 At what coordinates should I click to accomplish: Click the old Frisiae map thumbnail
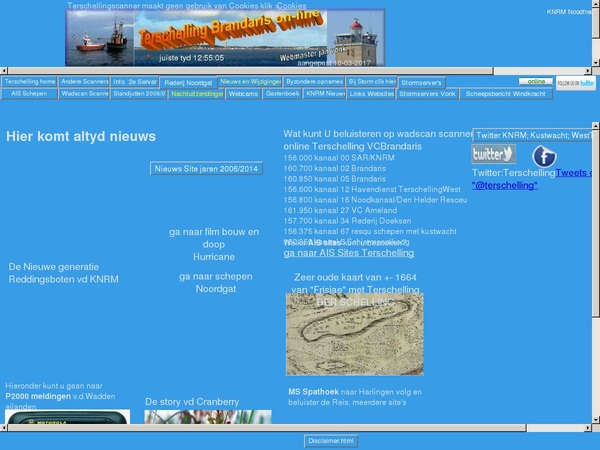click(355, 334)
